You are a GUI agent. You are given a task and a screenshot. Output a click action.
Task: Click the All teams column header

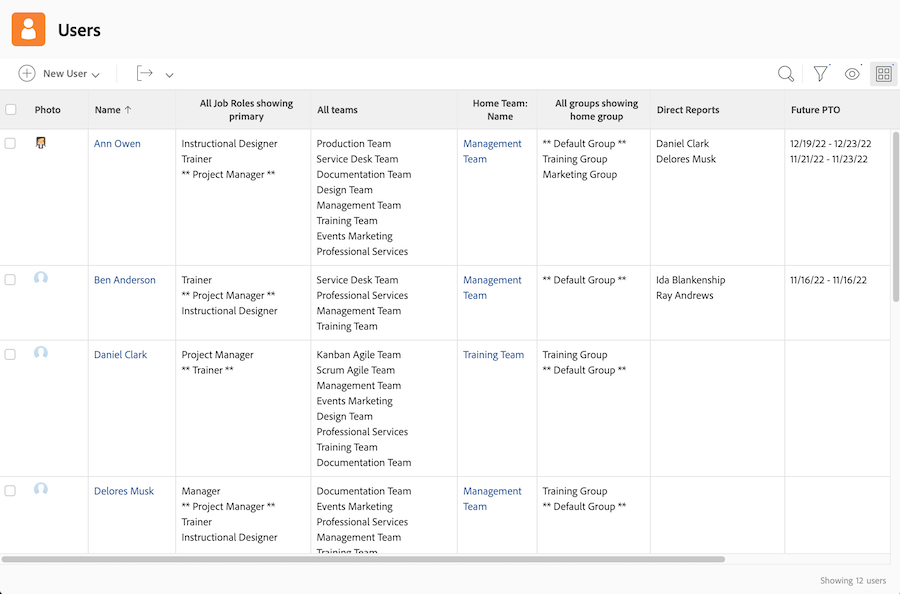tap(337, 110)
